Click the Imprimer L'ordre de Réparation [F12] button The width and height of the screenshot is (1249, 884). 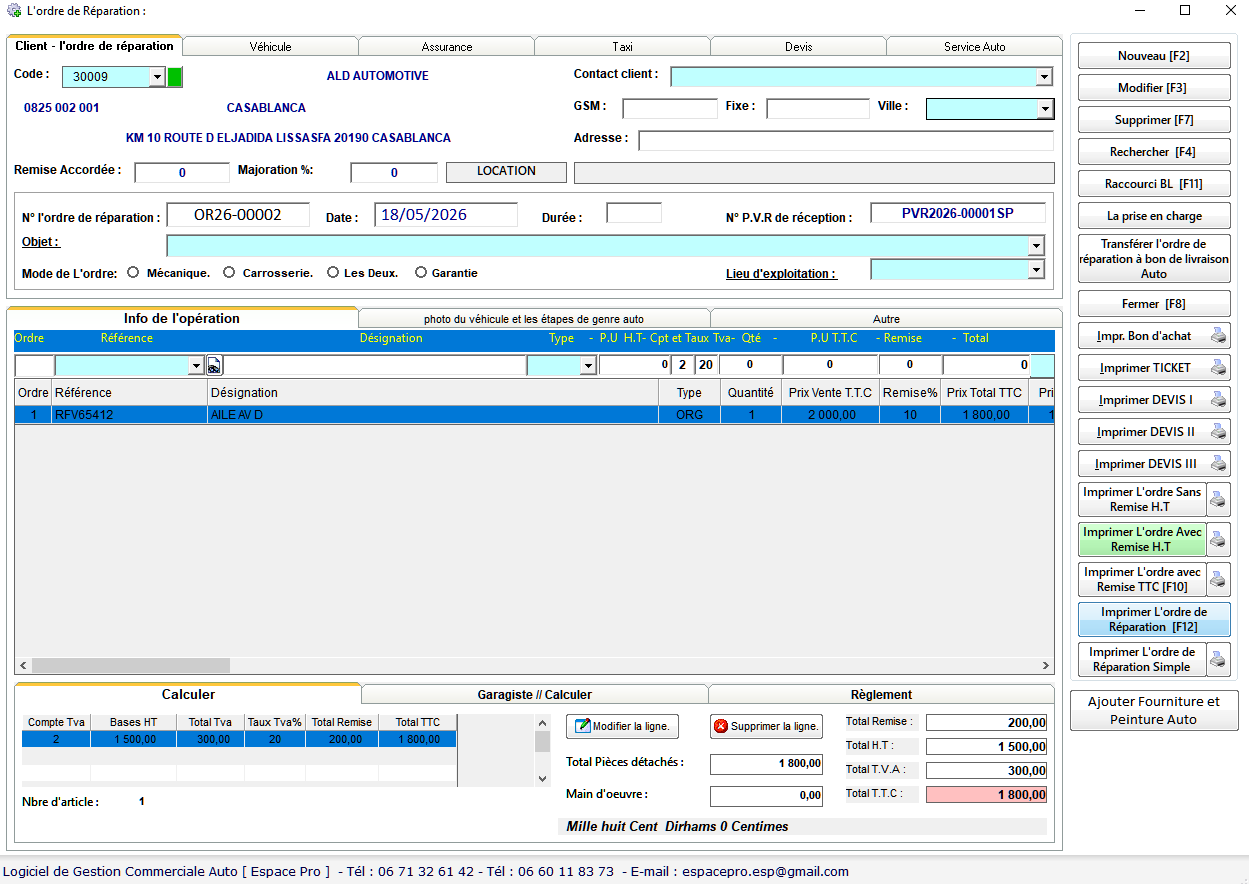1153,619
